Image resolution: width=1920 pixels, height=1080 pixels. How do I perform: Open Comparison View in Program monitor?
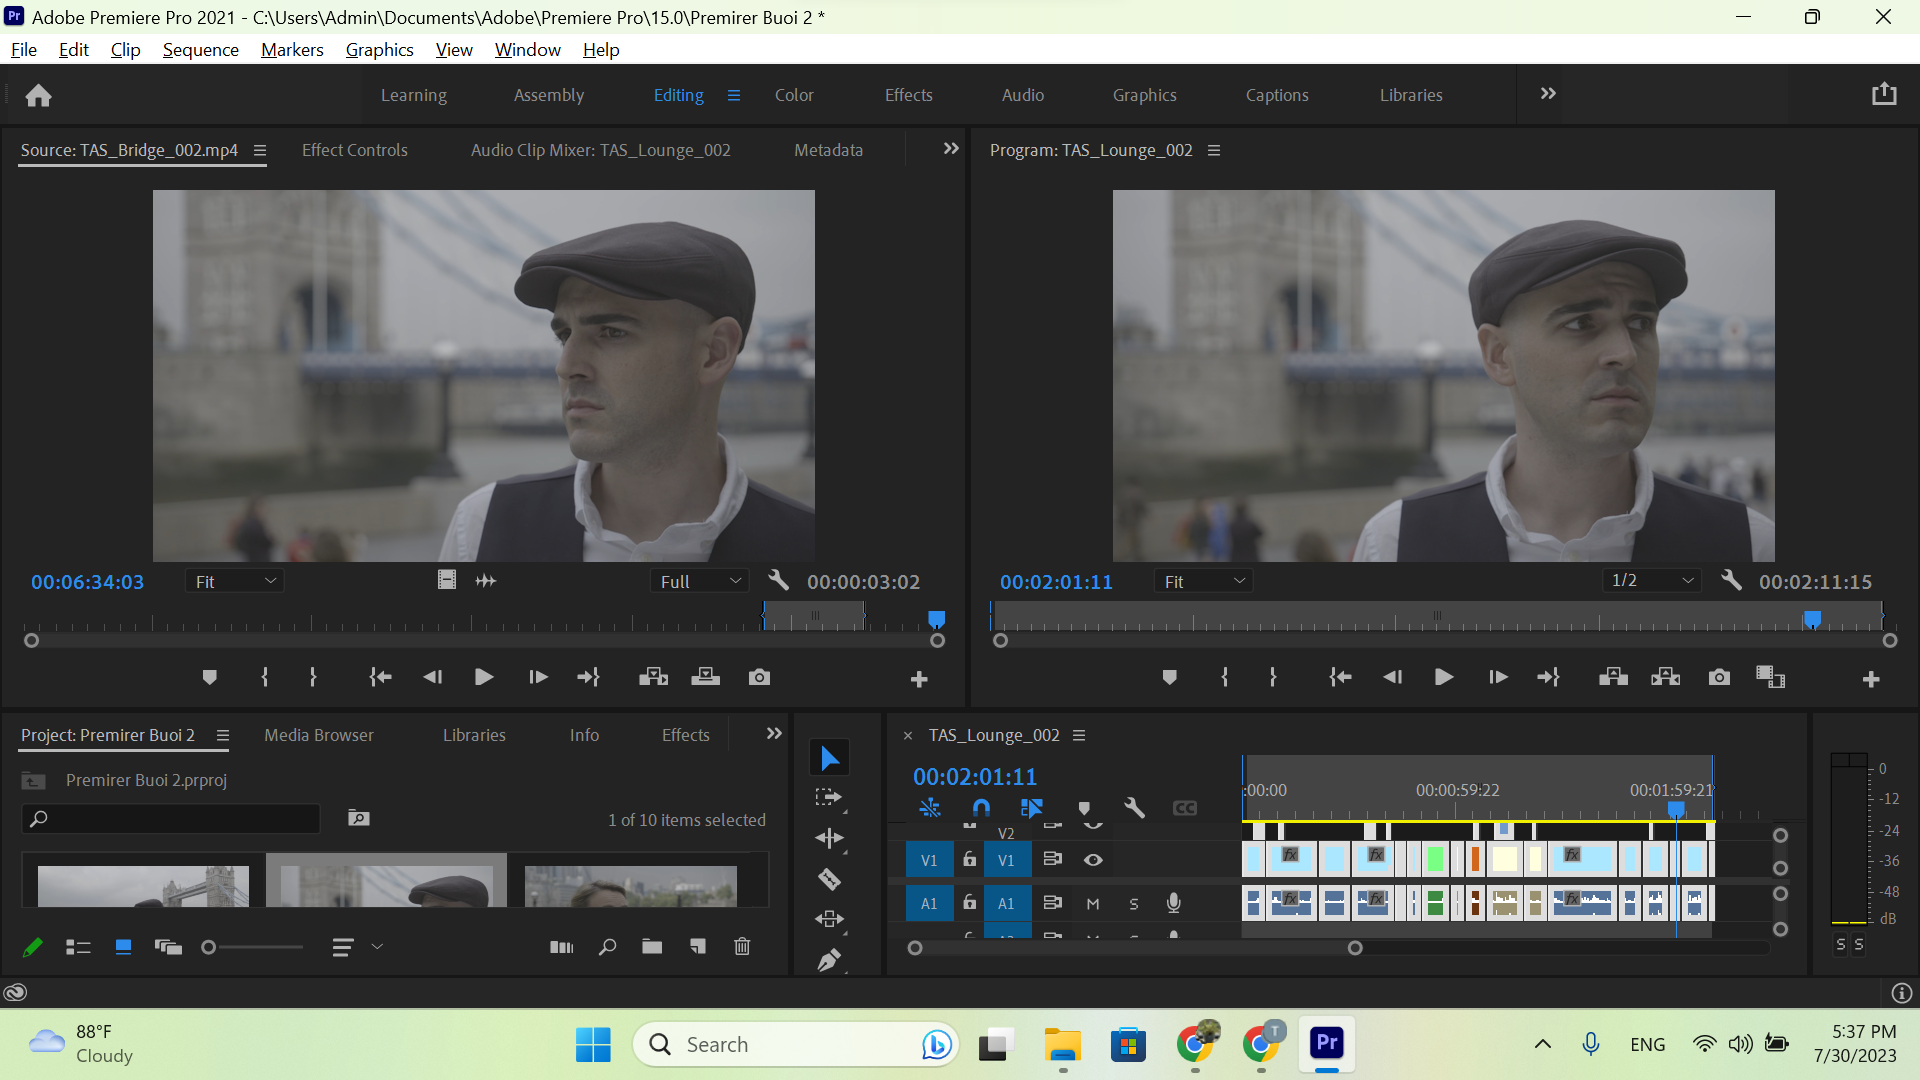click(1770, 678)
